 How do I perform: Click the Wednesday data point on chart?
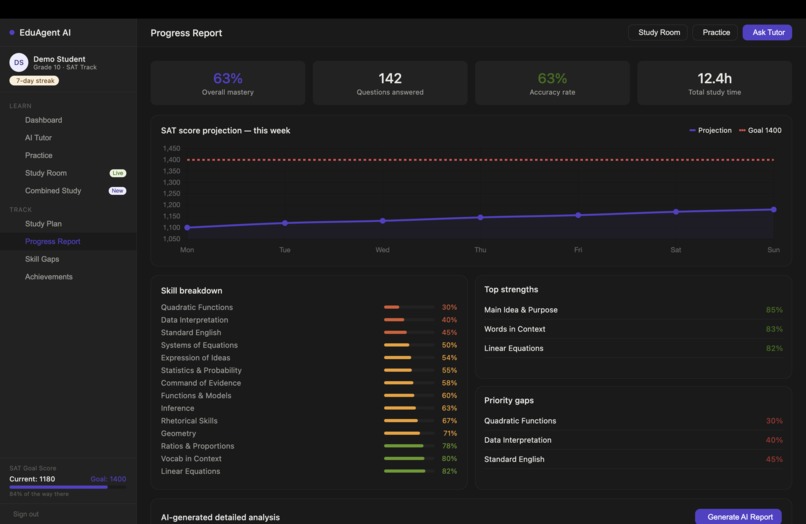tap(382, 221)
